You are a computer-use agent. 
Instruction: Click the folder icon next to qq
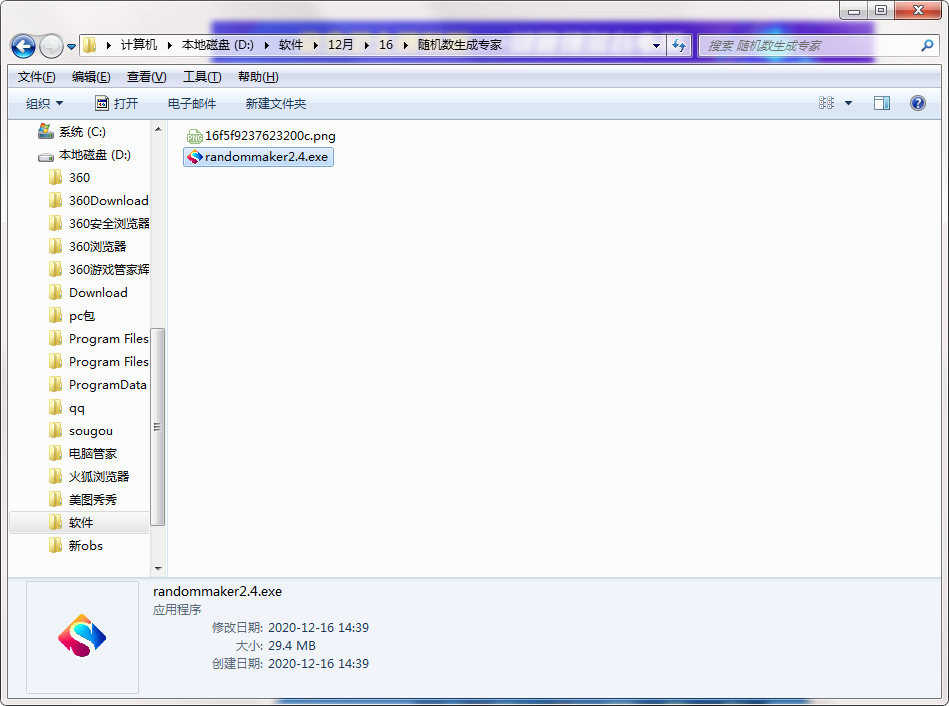(55, 407)
